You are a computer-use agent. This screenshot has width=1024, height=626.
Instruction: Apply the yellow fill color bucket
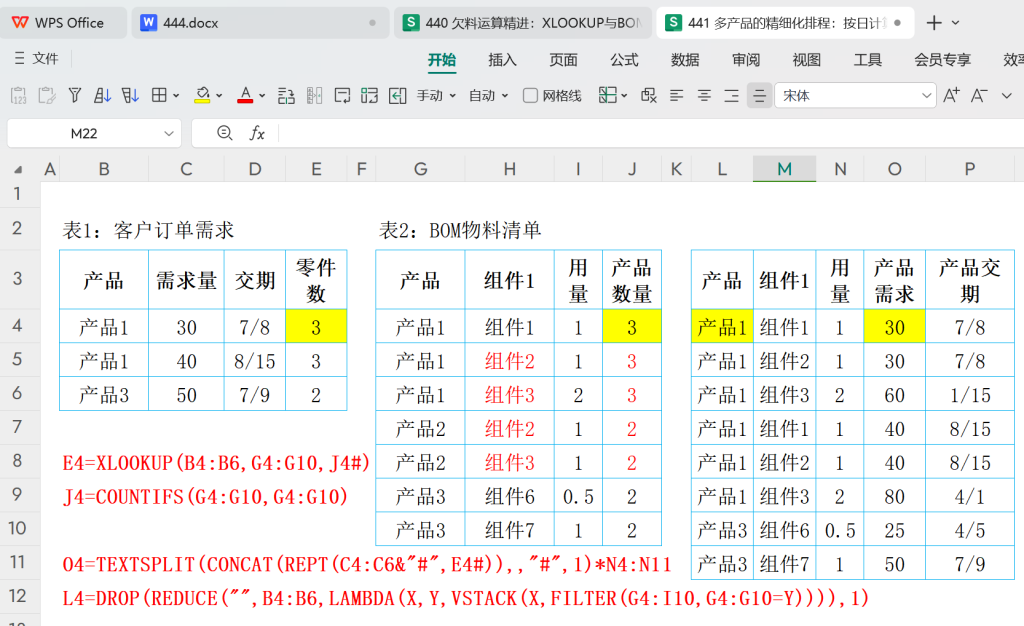pyautogui.click(x=202, y=96)
